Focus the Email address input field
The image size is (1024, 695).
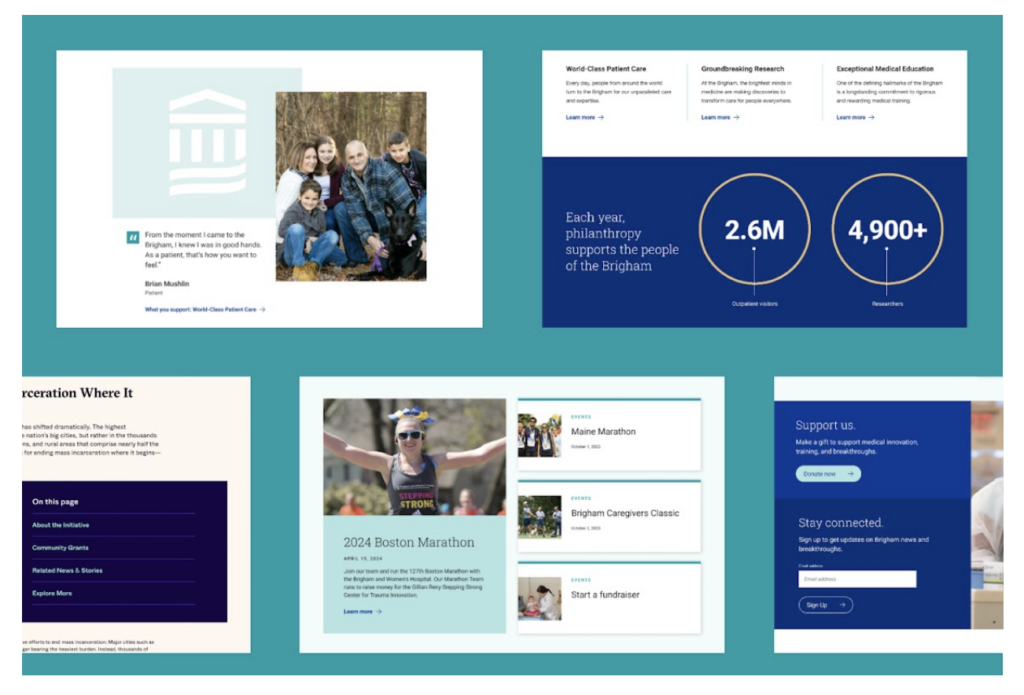click(x=857, y=579)
